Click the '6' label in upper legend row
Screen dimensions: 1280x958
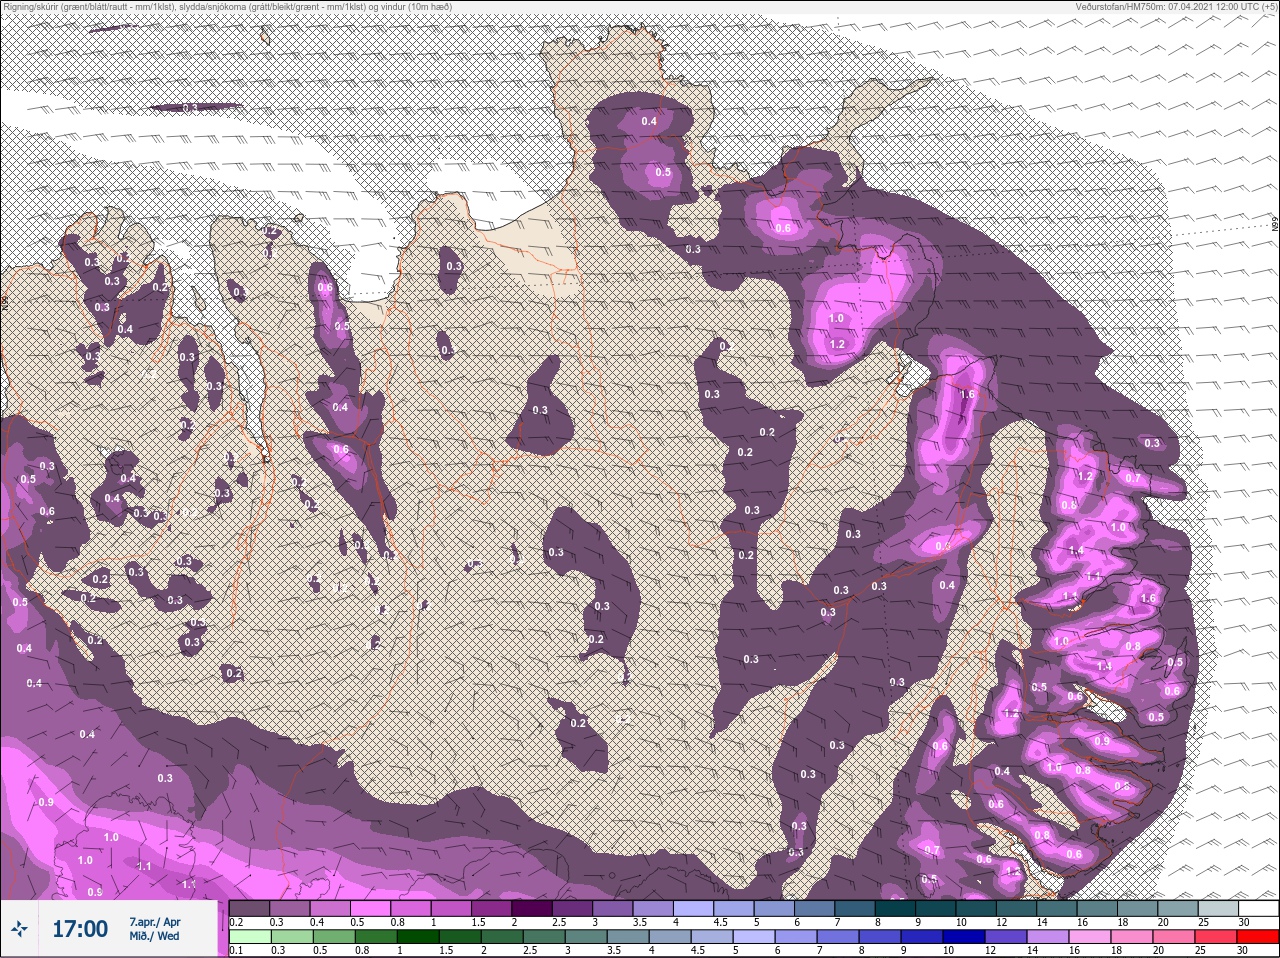[797, 923]
